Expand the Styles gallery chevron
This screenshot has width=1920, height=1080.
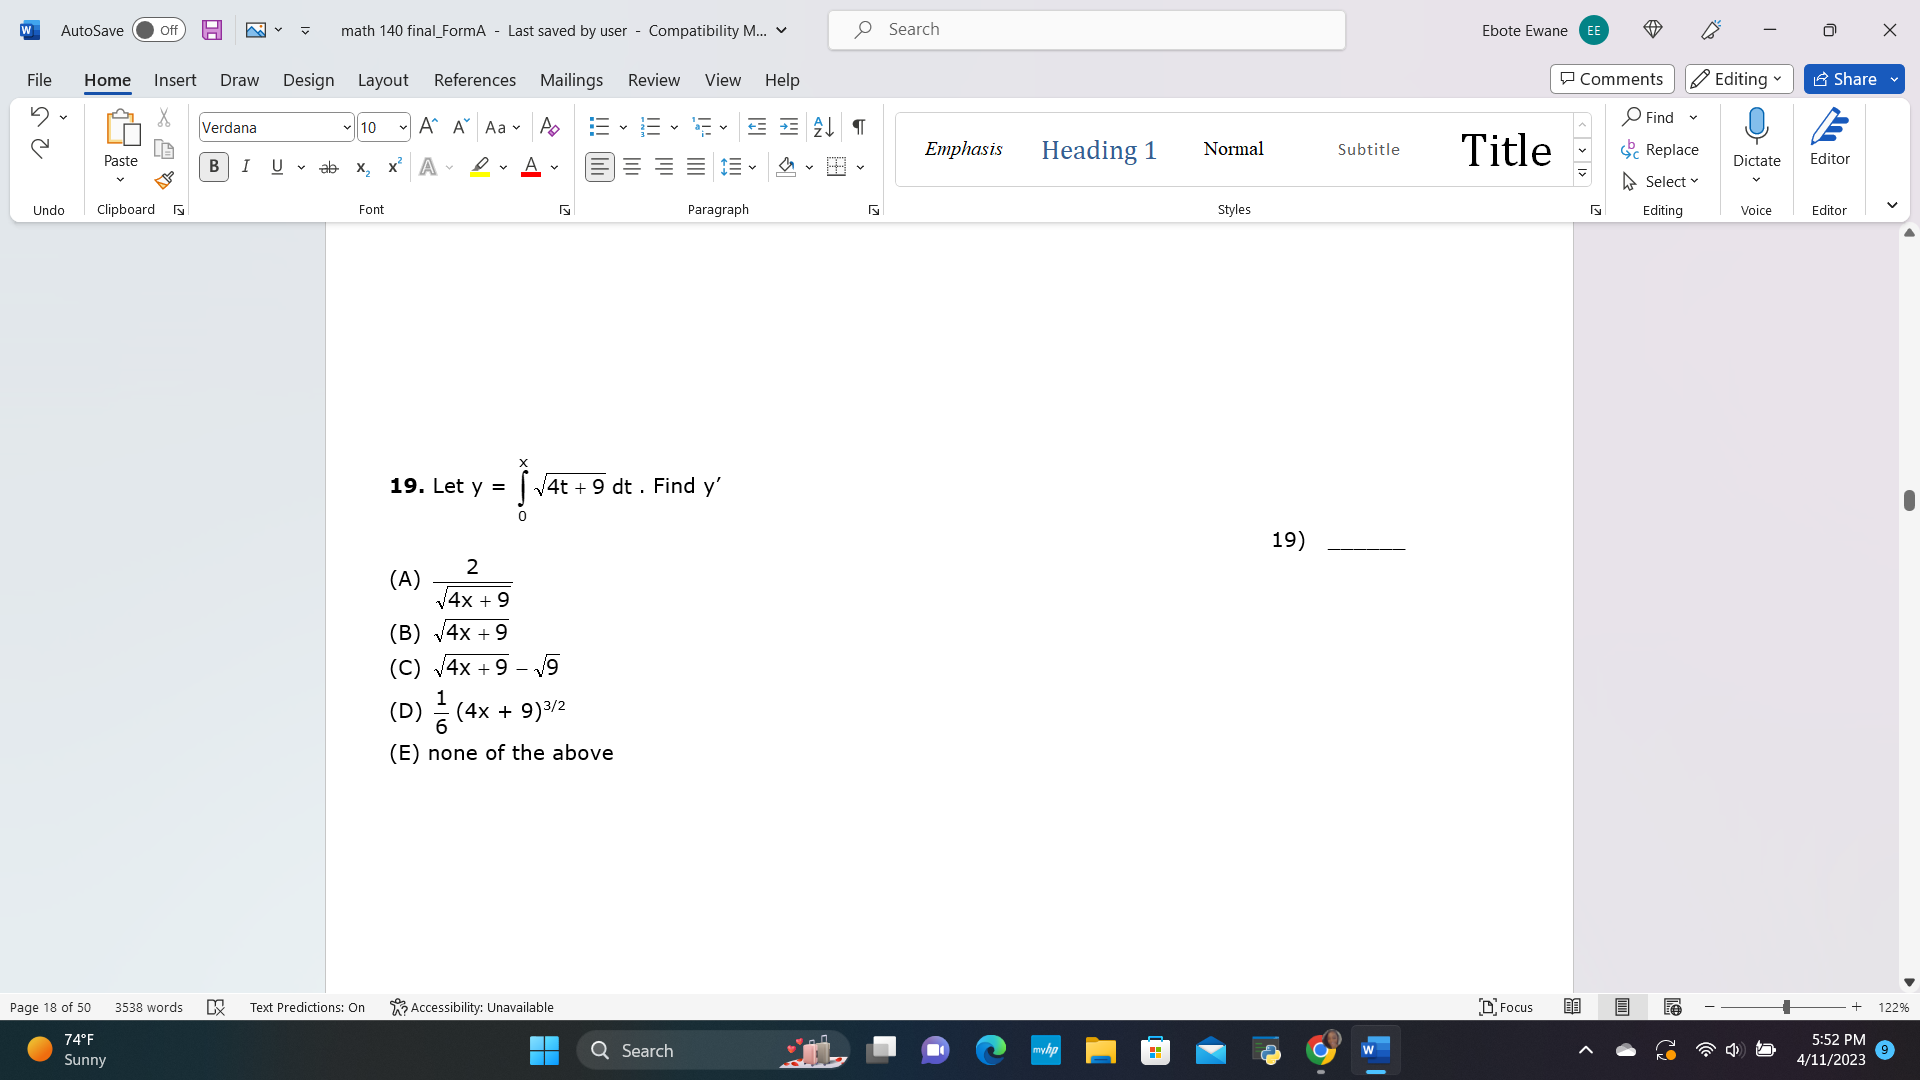pyautogui.click(x=1582, y=173)
